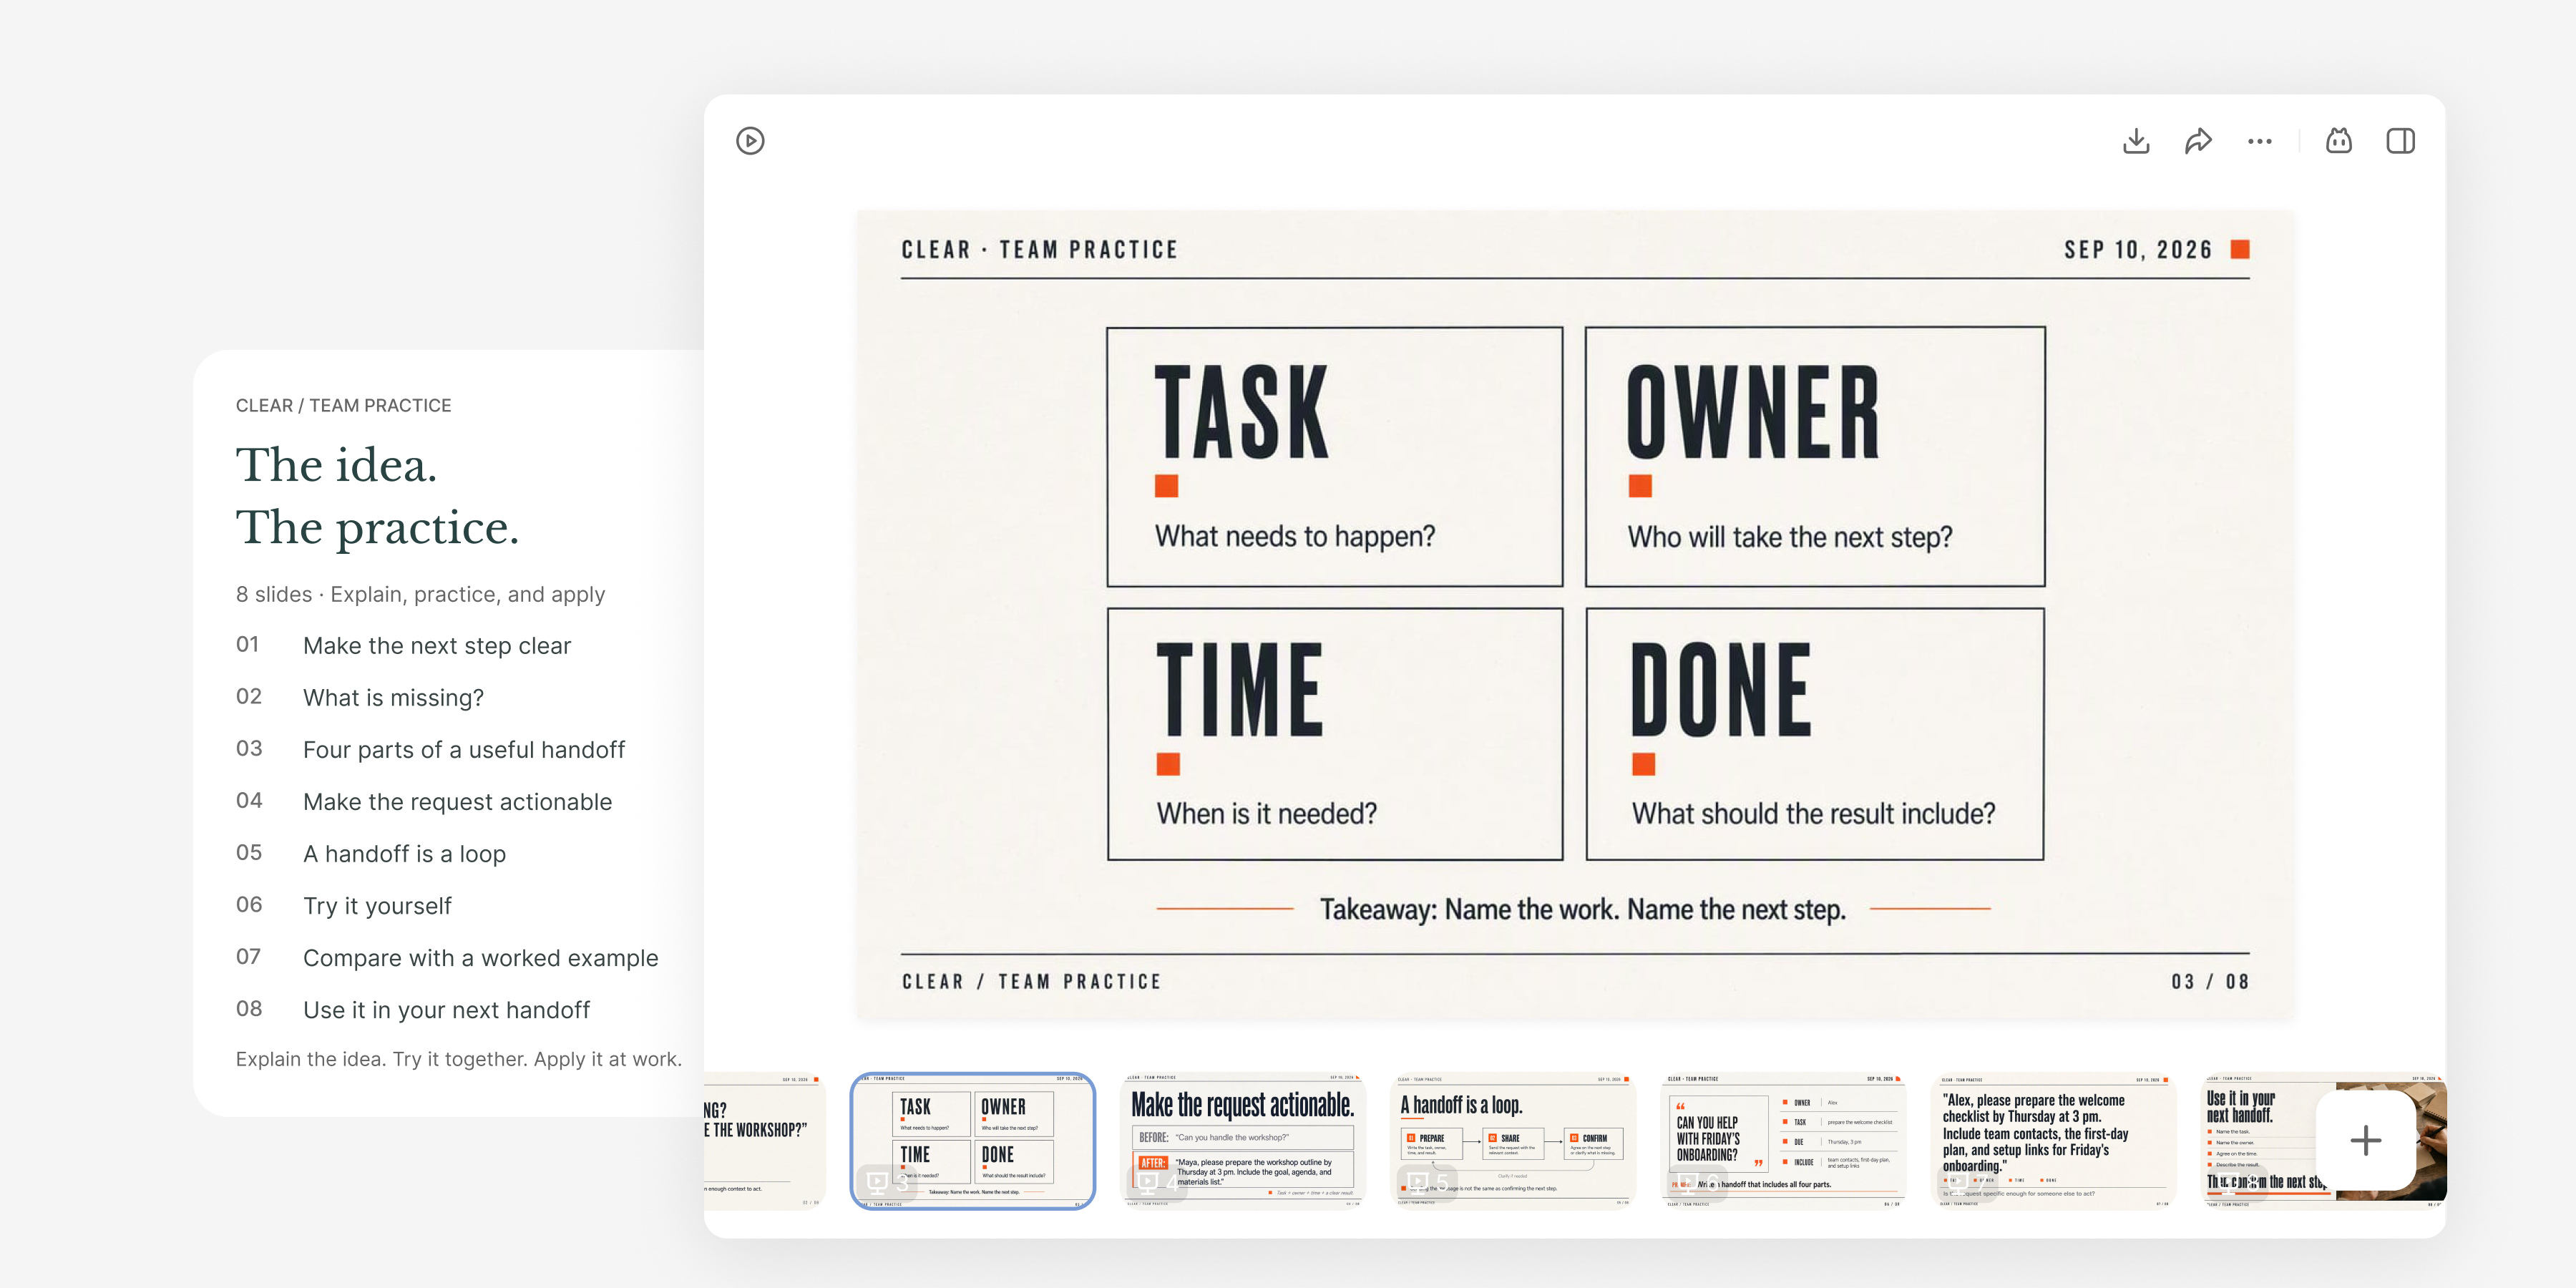The height and width of the screenshot is (1288, 2576).
Task: Click outline item 'Compare with a worked example'
Action: click(x=480, y=958)
